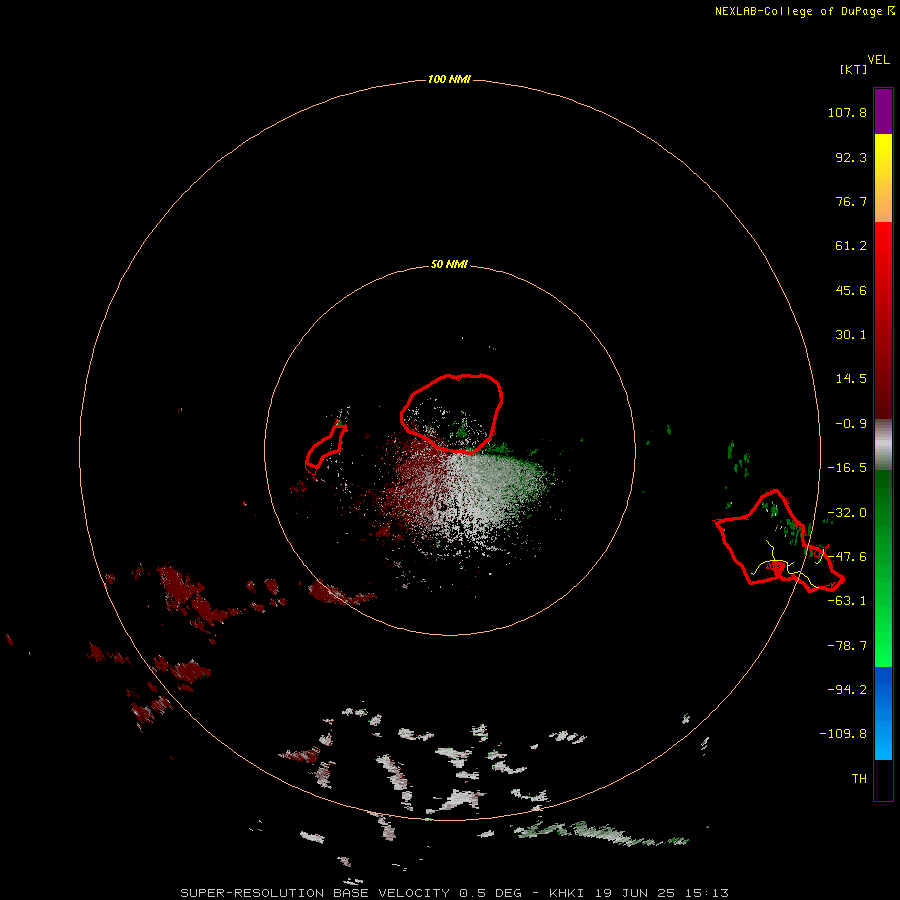Click the island outline with yellow roads
The image size is (900, 900).
778,542
